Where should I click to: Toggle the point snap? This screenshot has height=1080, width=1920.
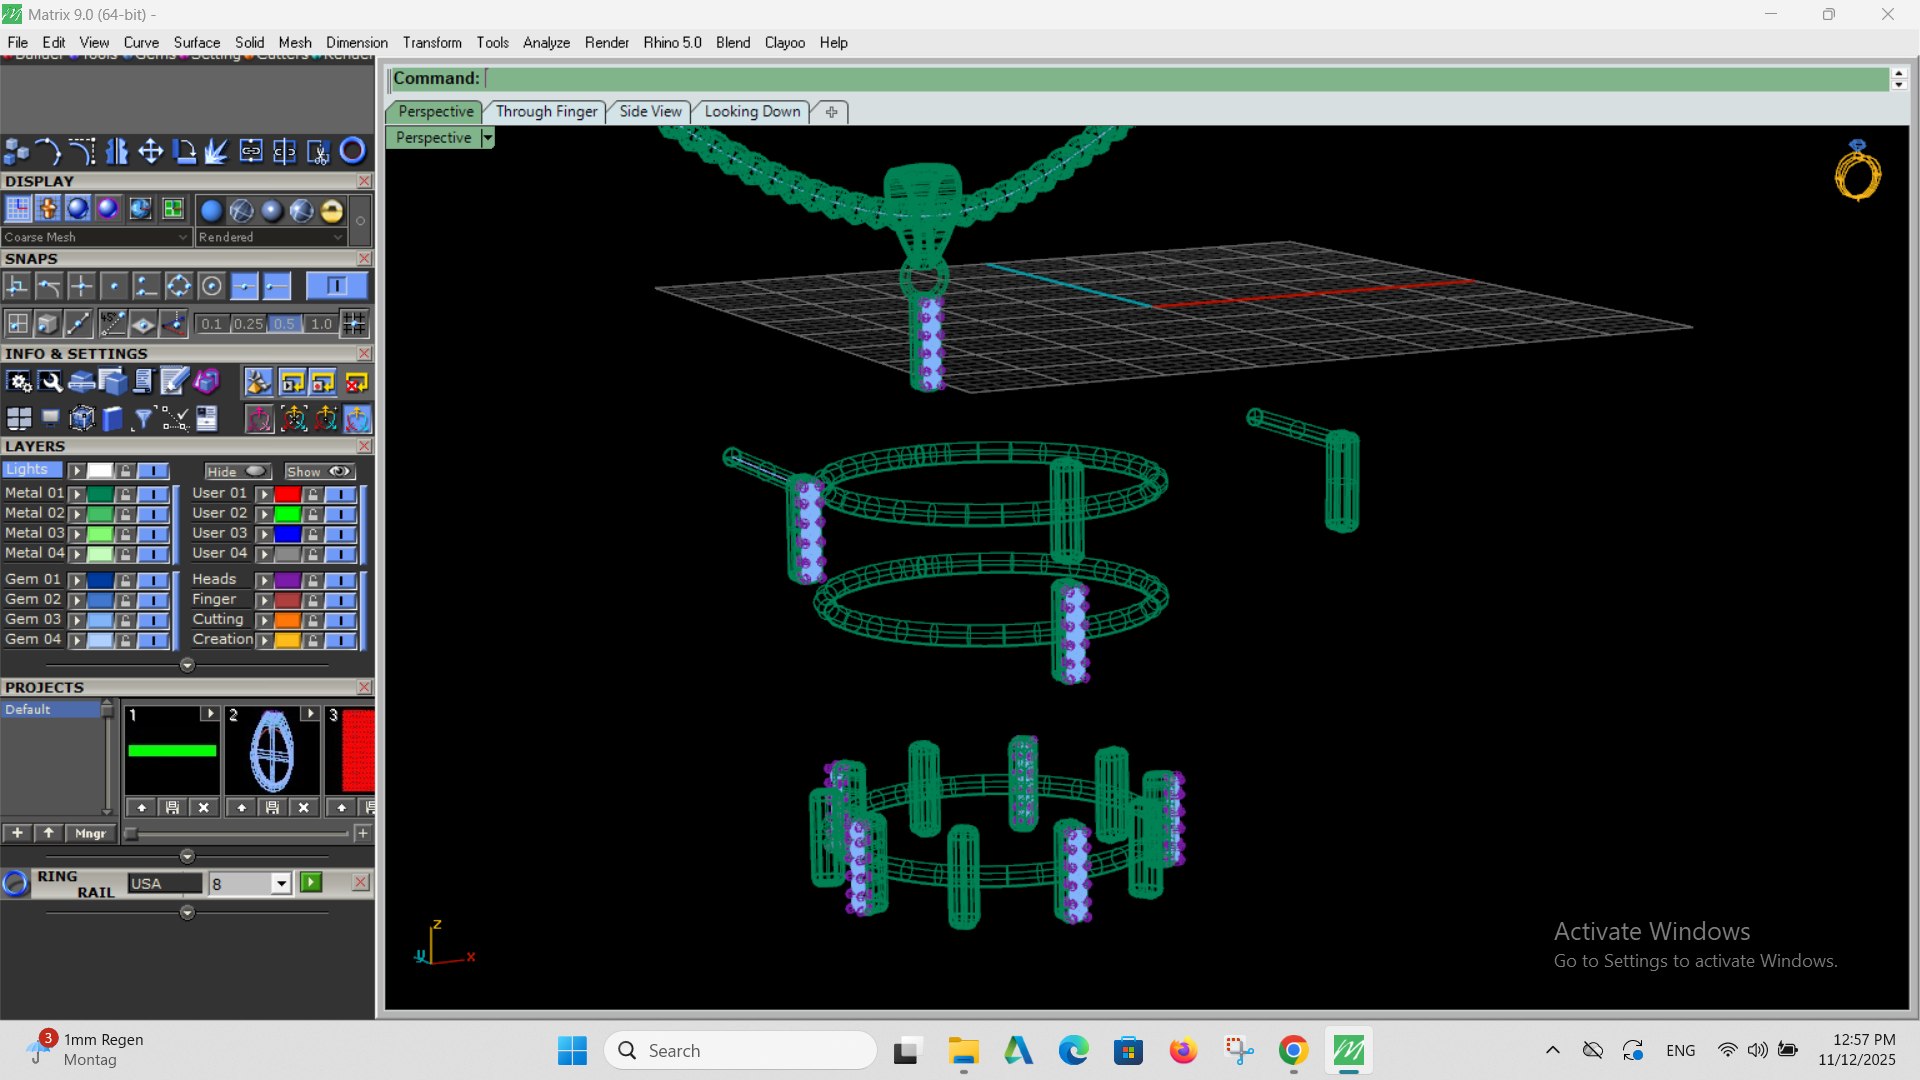[x=114, y=287]
